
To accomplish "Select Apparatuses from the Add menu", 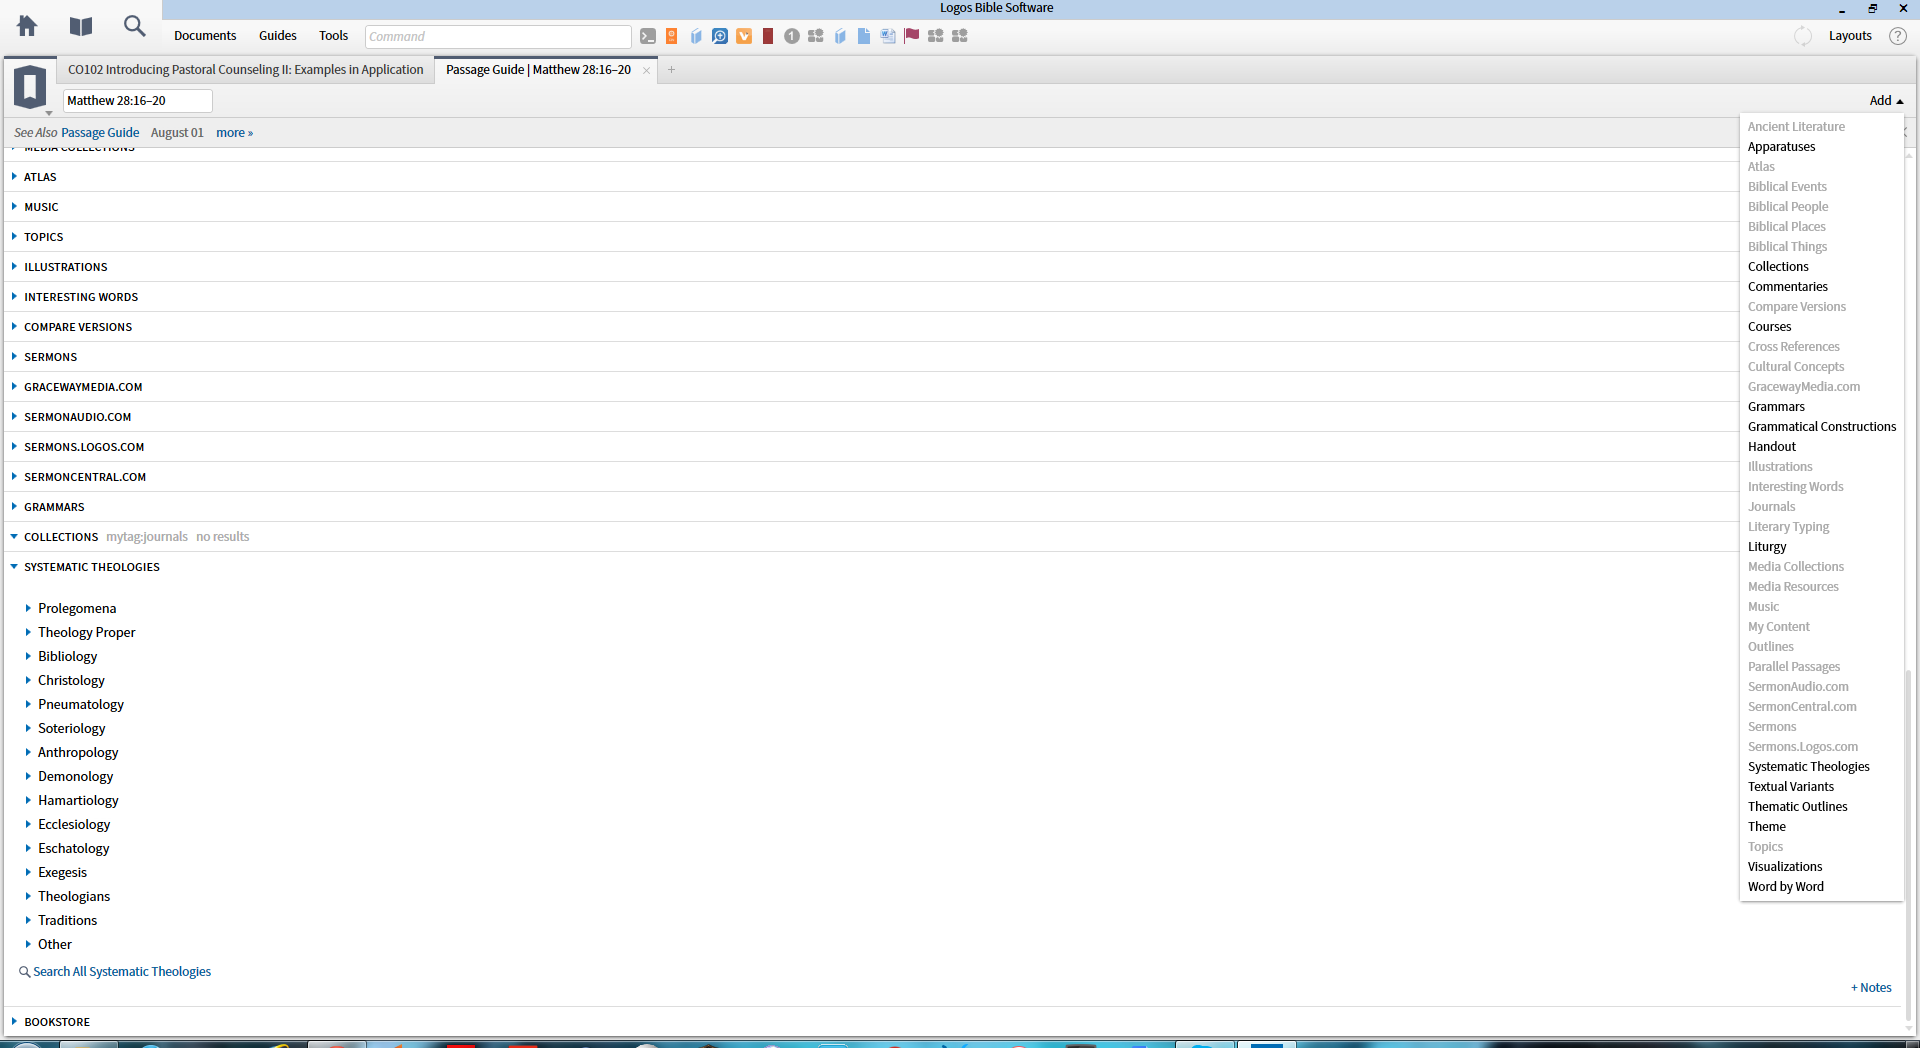I will point(1781,147).
